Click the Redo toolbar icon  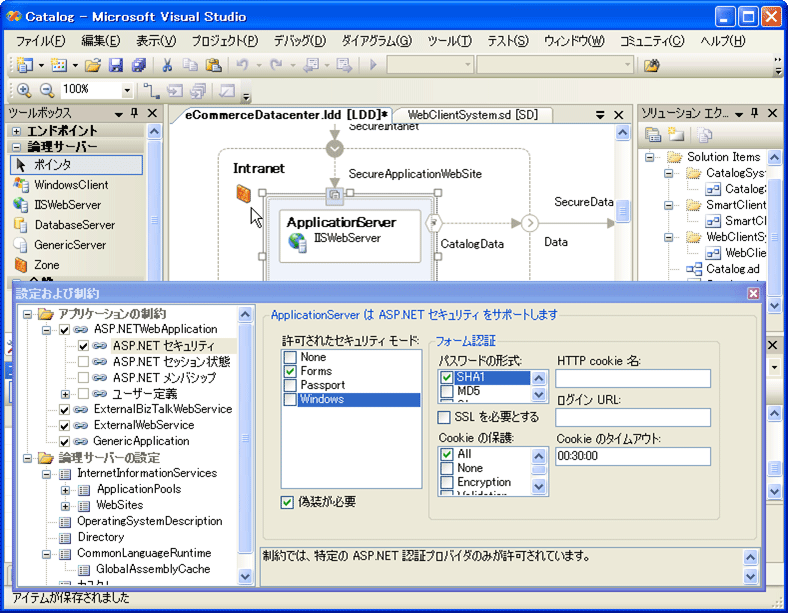tap(276, 65)
